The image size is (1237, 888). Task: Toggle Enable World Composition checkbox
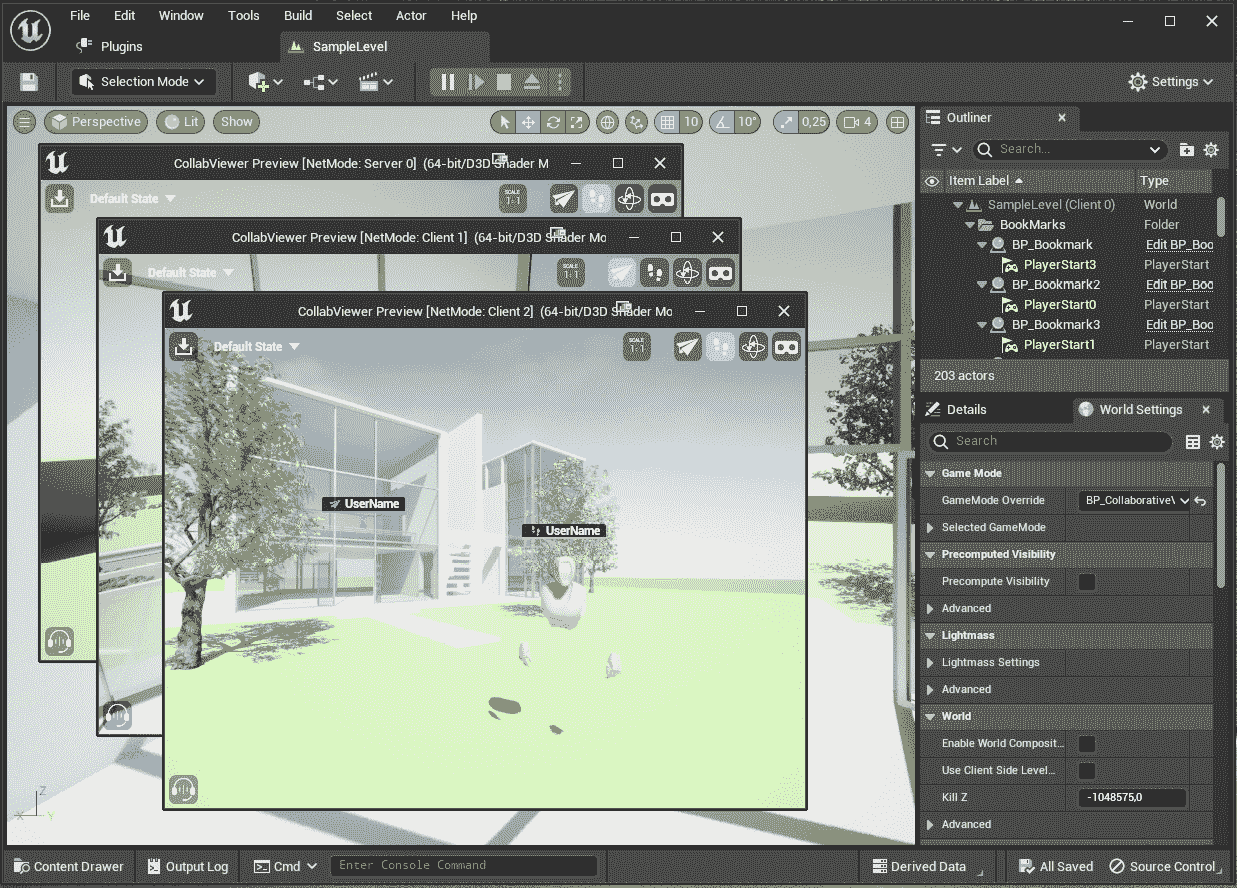pyautogui.click(x=1086, y=744)
